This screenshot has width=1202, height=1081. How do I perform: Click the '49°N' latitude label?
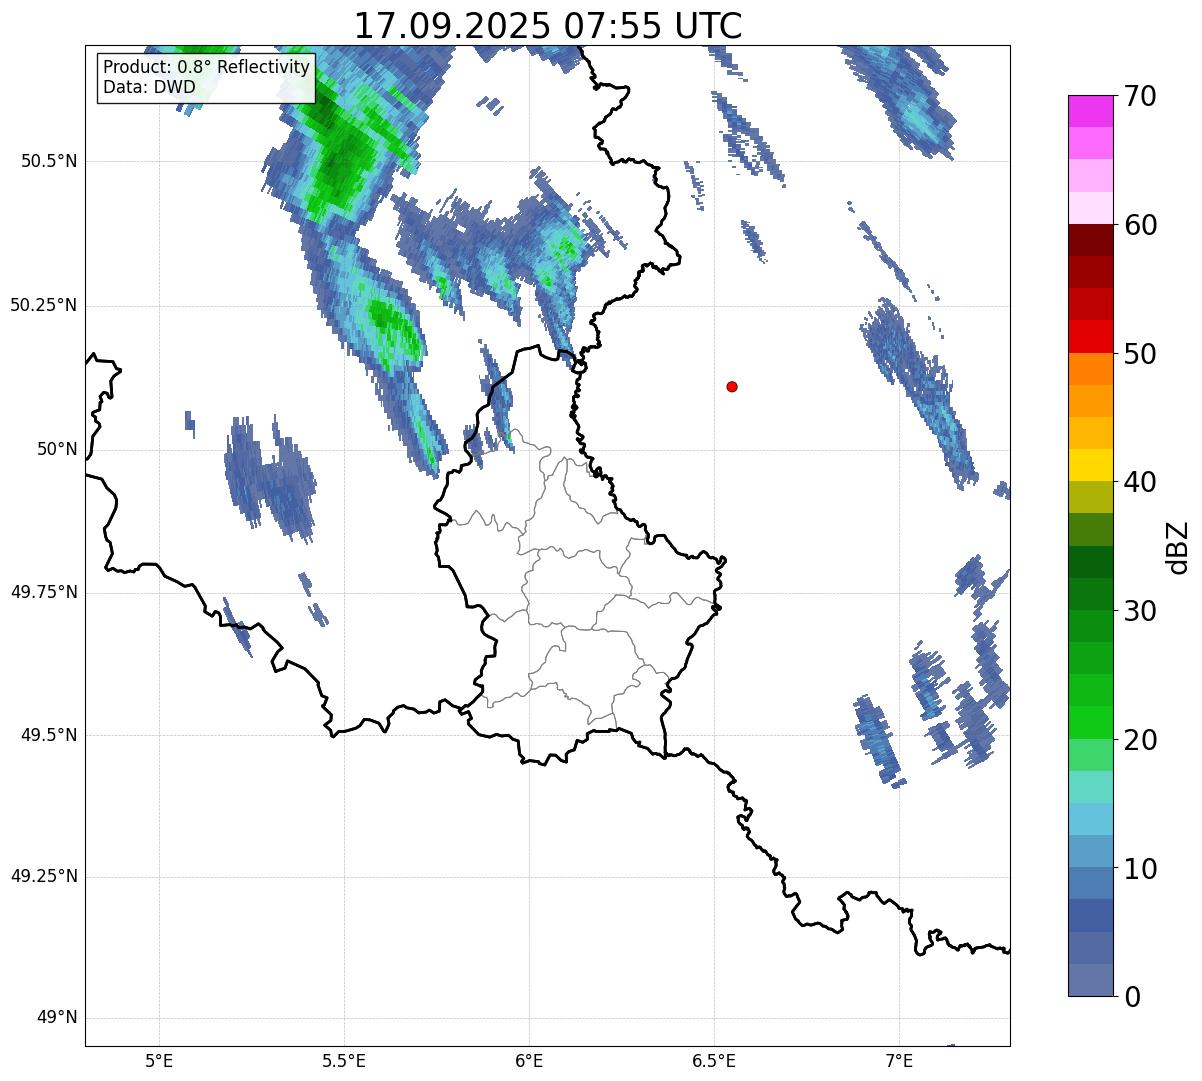(57, 1018)
